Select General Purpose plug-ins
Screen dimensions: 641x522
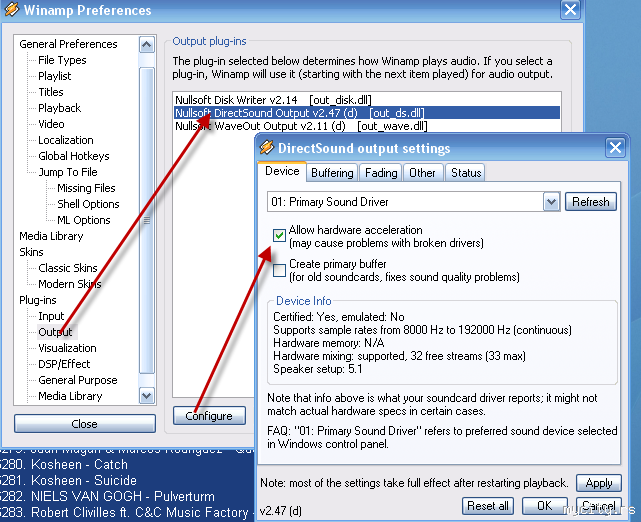[x=78, y=380]
